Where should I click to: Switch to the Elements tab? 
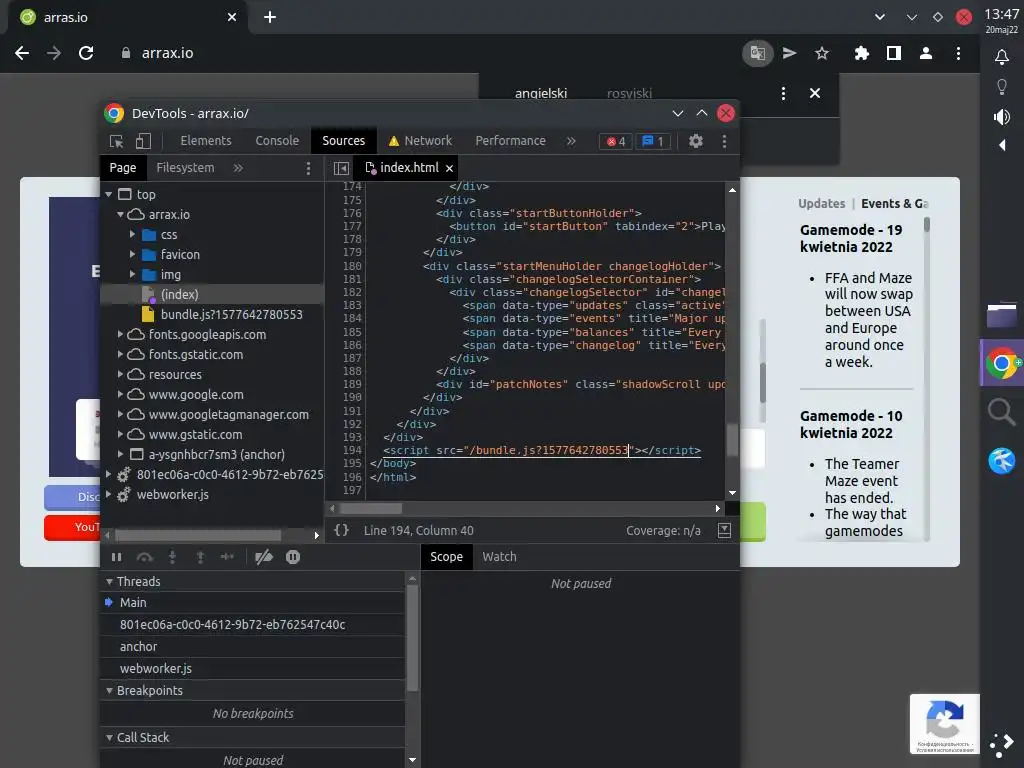(206, 141)
